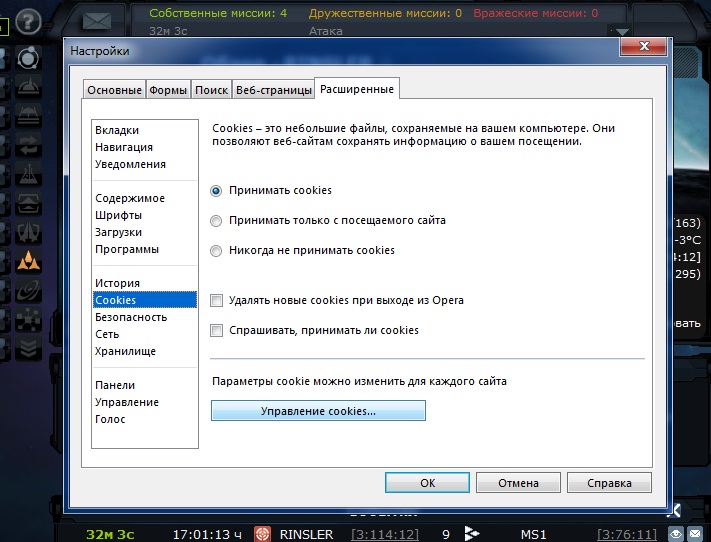Select 'Загрузки' in the settings list
711x542 pixels.
145,232
